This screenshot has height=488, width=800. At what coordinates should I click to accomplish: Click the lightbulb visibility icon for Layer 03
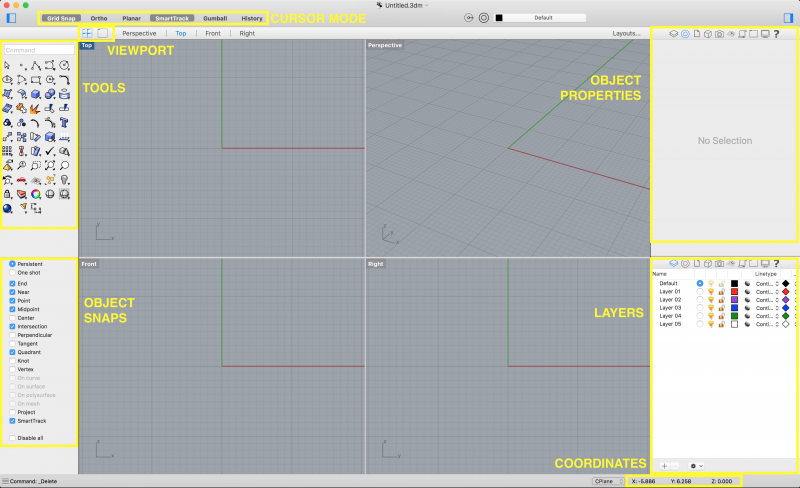tap(710, 307)
